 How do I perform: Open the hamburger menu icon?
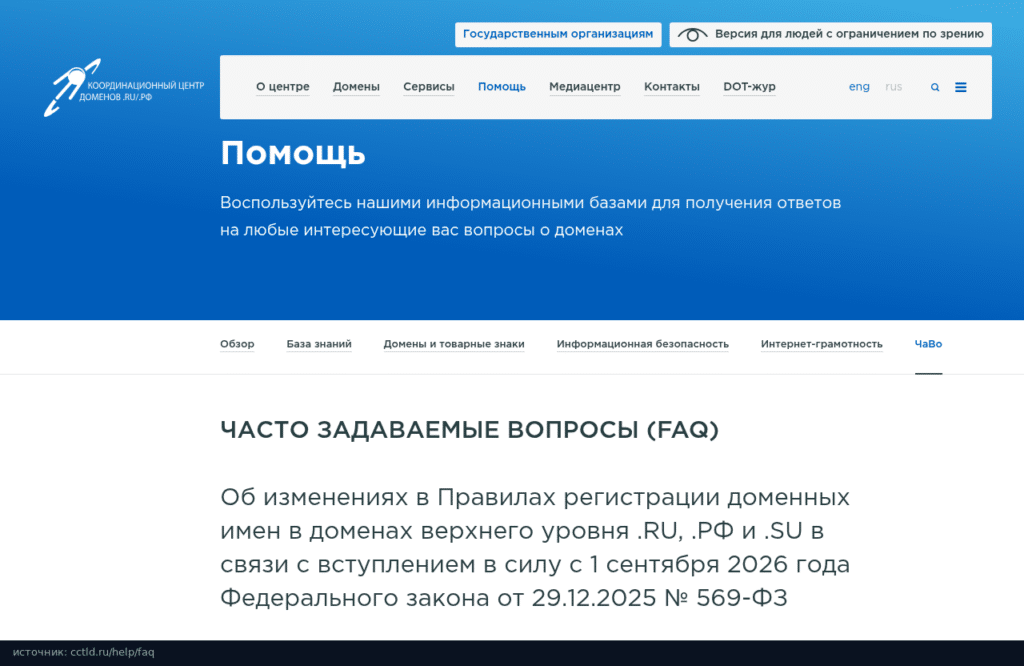pos(961,87)
